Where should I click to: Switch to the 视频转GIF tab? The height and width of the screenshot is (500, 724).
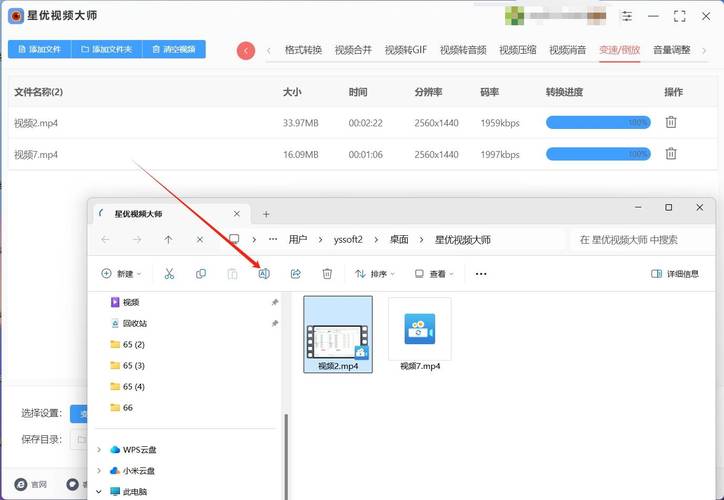click(x=406, y=50)
